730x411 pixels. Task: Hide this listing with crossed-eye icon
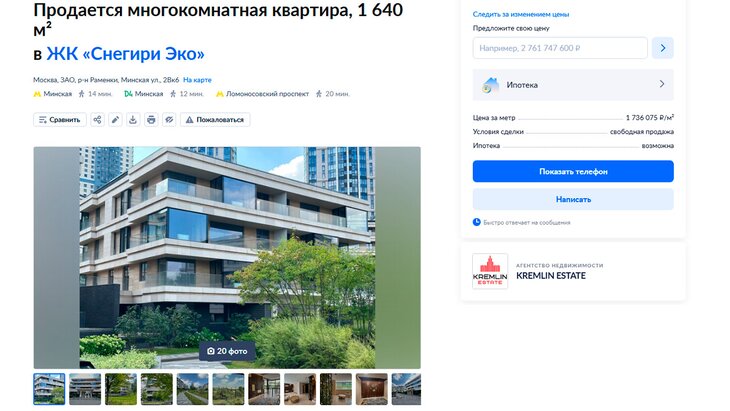coord(169,120)
